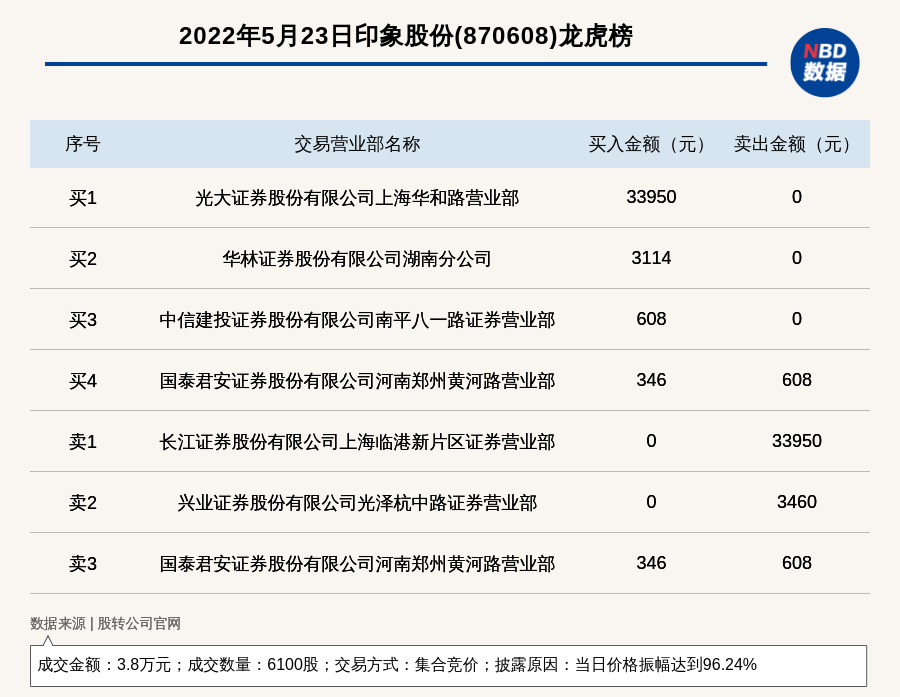The image size is (900, 697).
Task: Click 国泰君安 branch name in row 买4
Action: 357,380
